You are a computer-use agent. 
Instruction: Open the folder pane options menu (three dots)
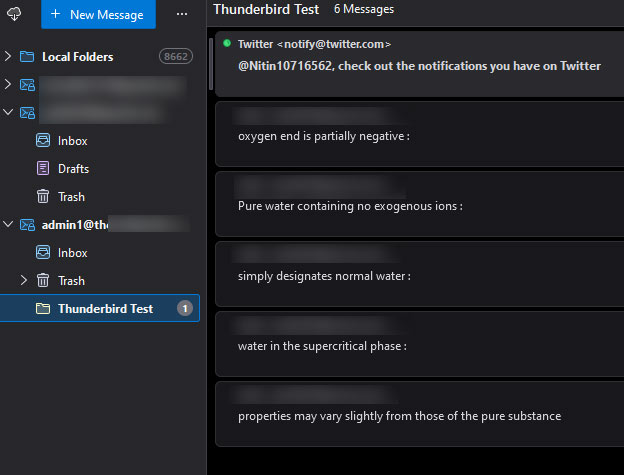pyautogui.click(x=182, y=14)
